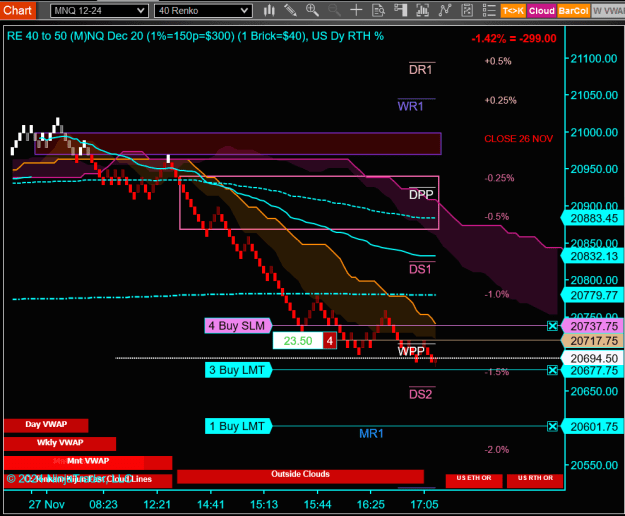Toggle the US ETH OR button
Image resolution: width=625 pixels, height=516 pixels.
(x=474, y=481)
